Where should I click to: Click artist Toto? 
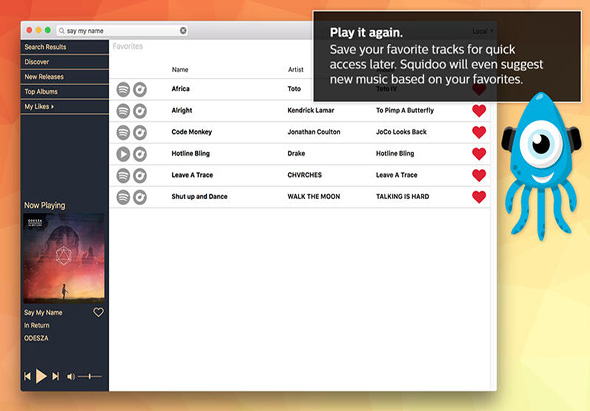(x=294, y=89)
